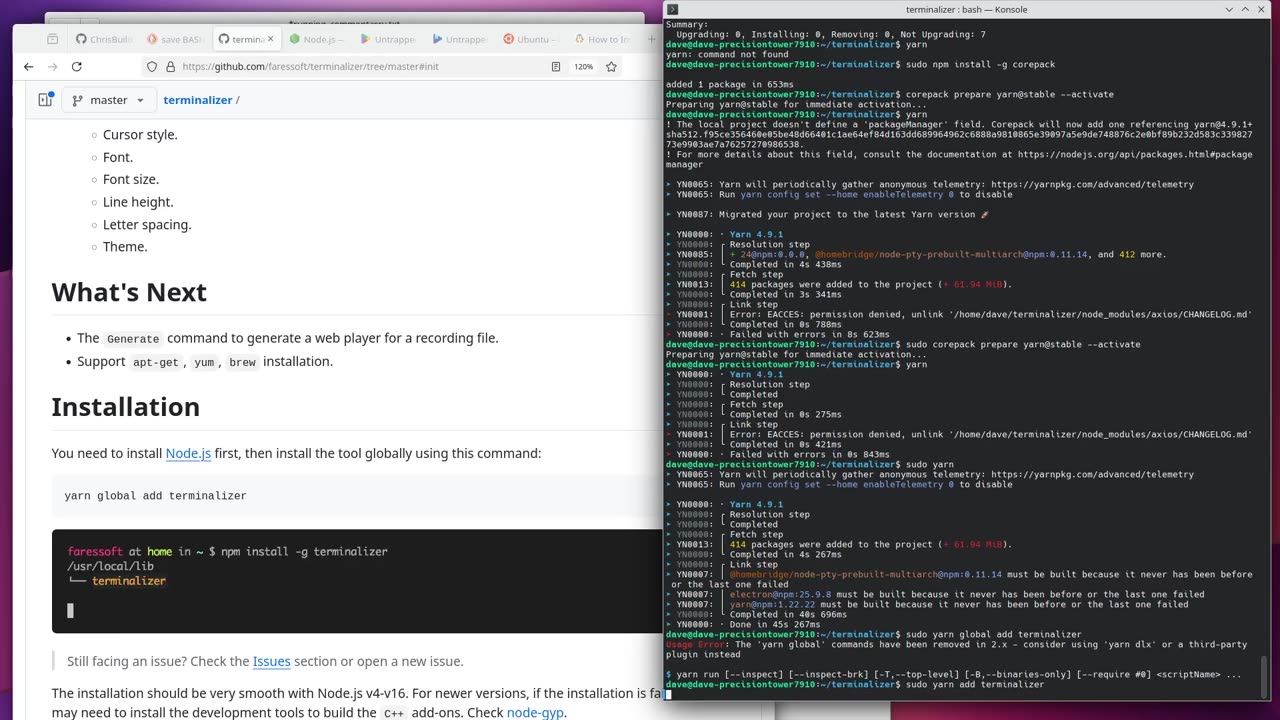Click the 'sudo yarn add terminalizer' command line
The height and width of the screenshot is (720, 1280).
[974, 684]
